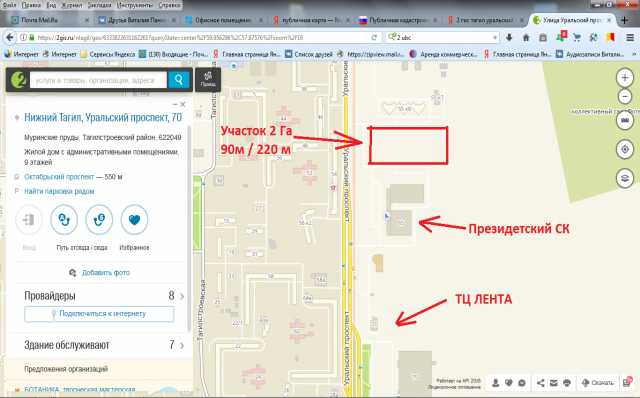Image resolution: width=640 pixels, height=398 pixels.
Task: Follow the Найти парковки рядом link
Action: pos(59,191)
